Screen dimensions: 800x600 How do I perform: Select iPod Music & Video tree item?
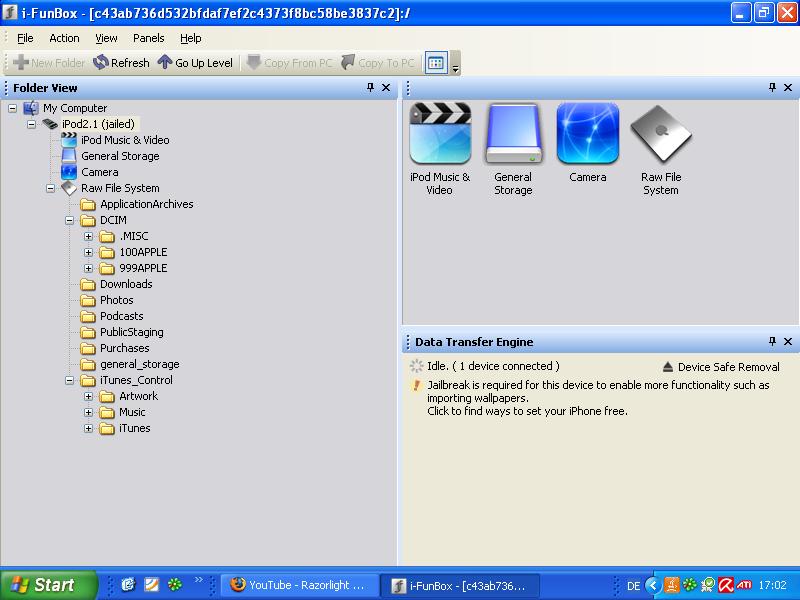[x=125, y=140]
